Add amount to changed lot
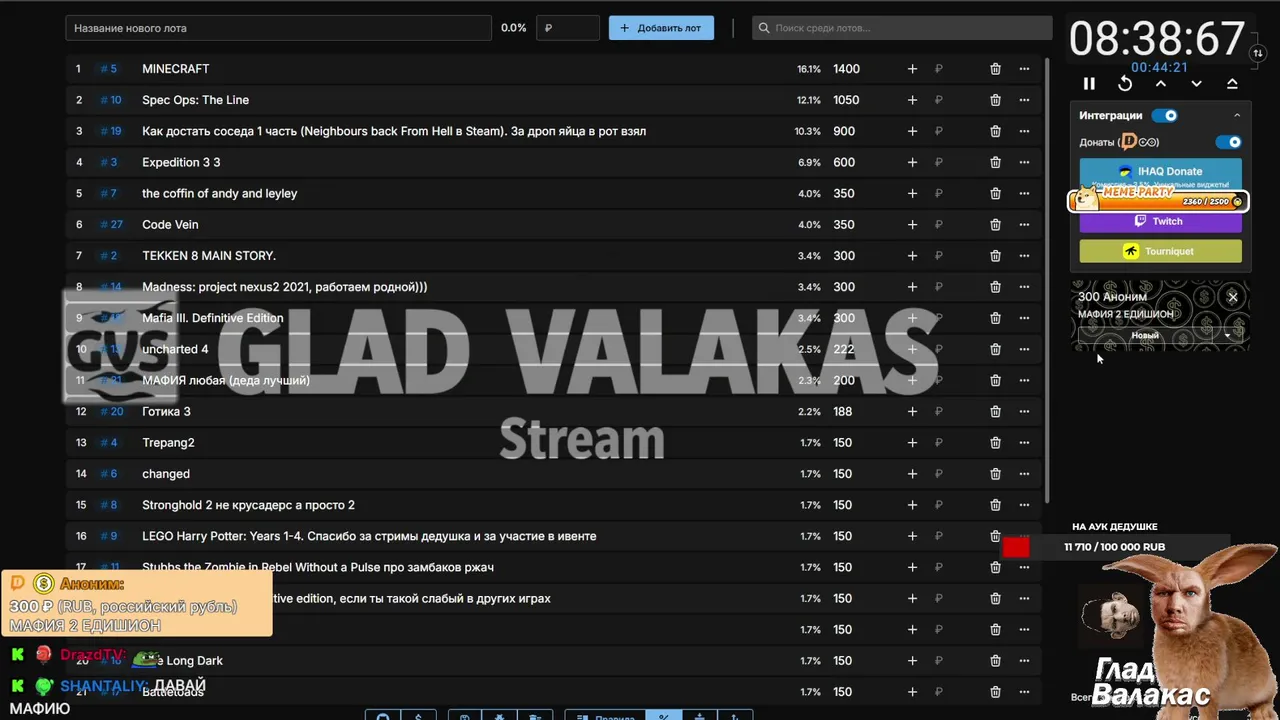 (912, 474)
